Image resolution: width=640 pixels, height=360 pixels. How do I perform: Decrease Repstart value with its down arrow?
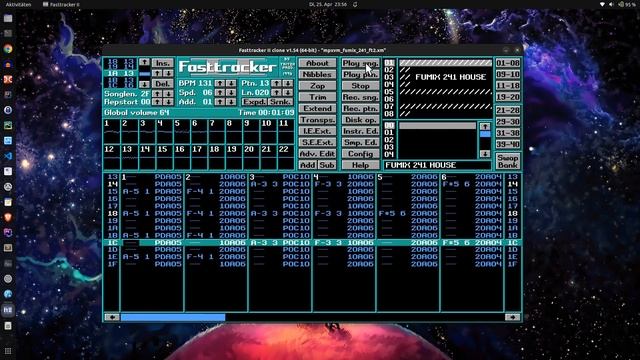click(169, 102)
